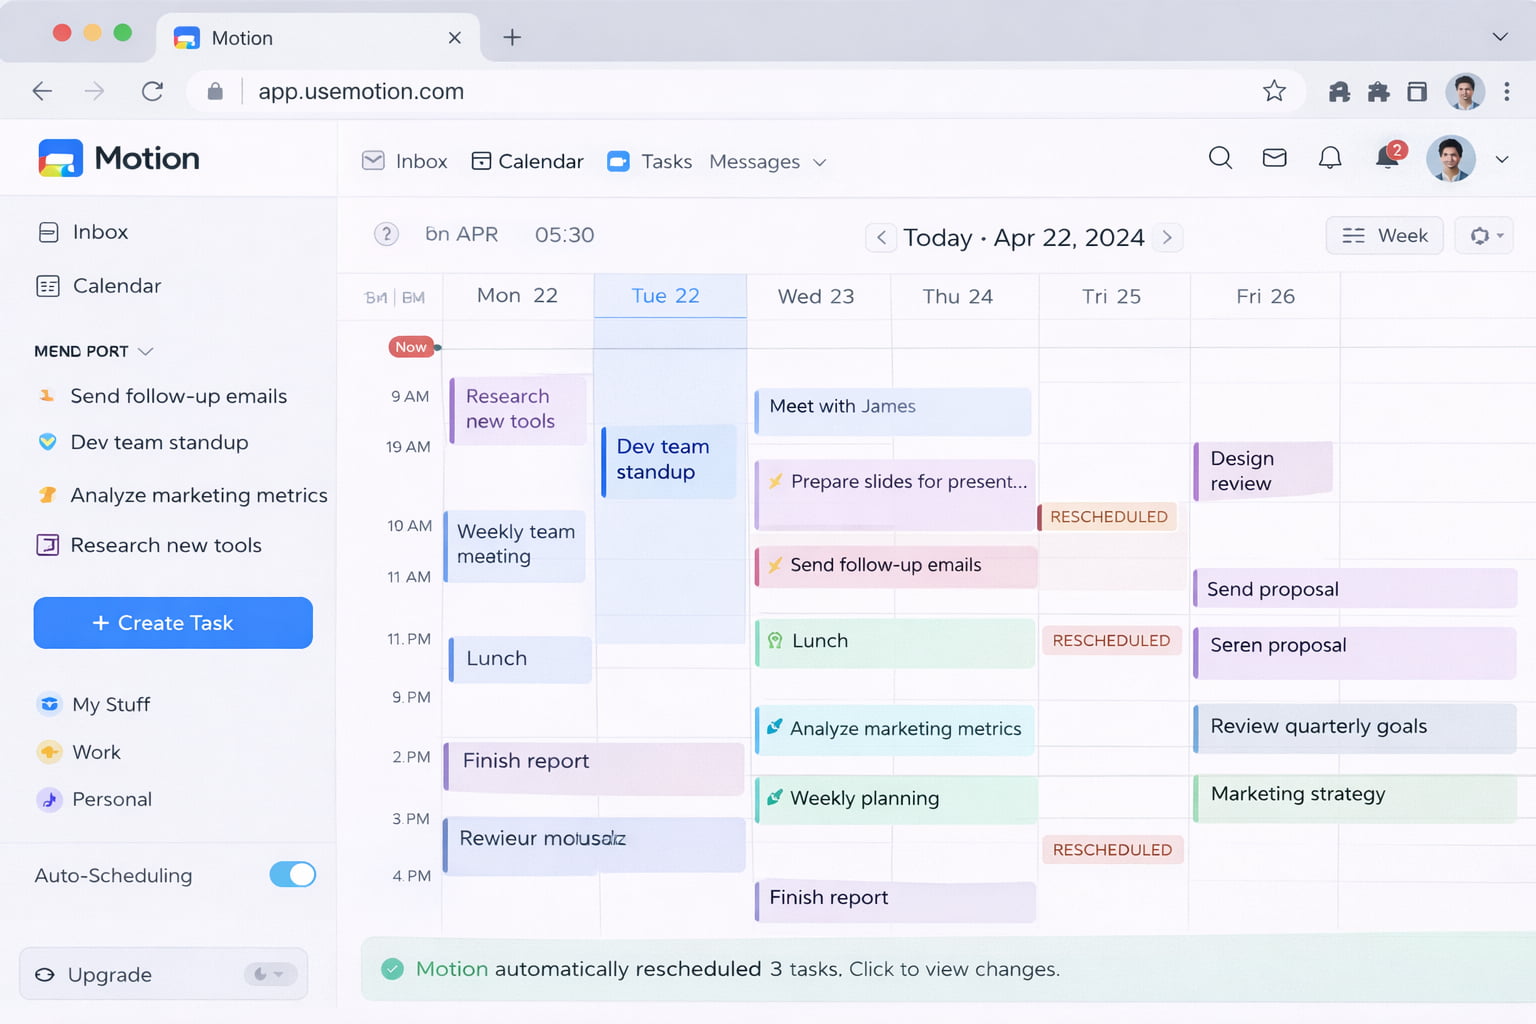This screenshot has height=1024, width=1536.
Task: Disable the Auto-Scheduling switch
Action: click(292, 875)
